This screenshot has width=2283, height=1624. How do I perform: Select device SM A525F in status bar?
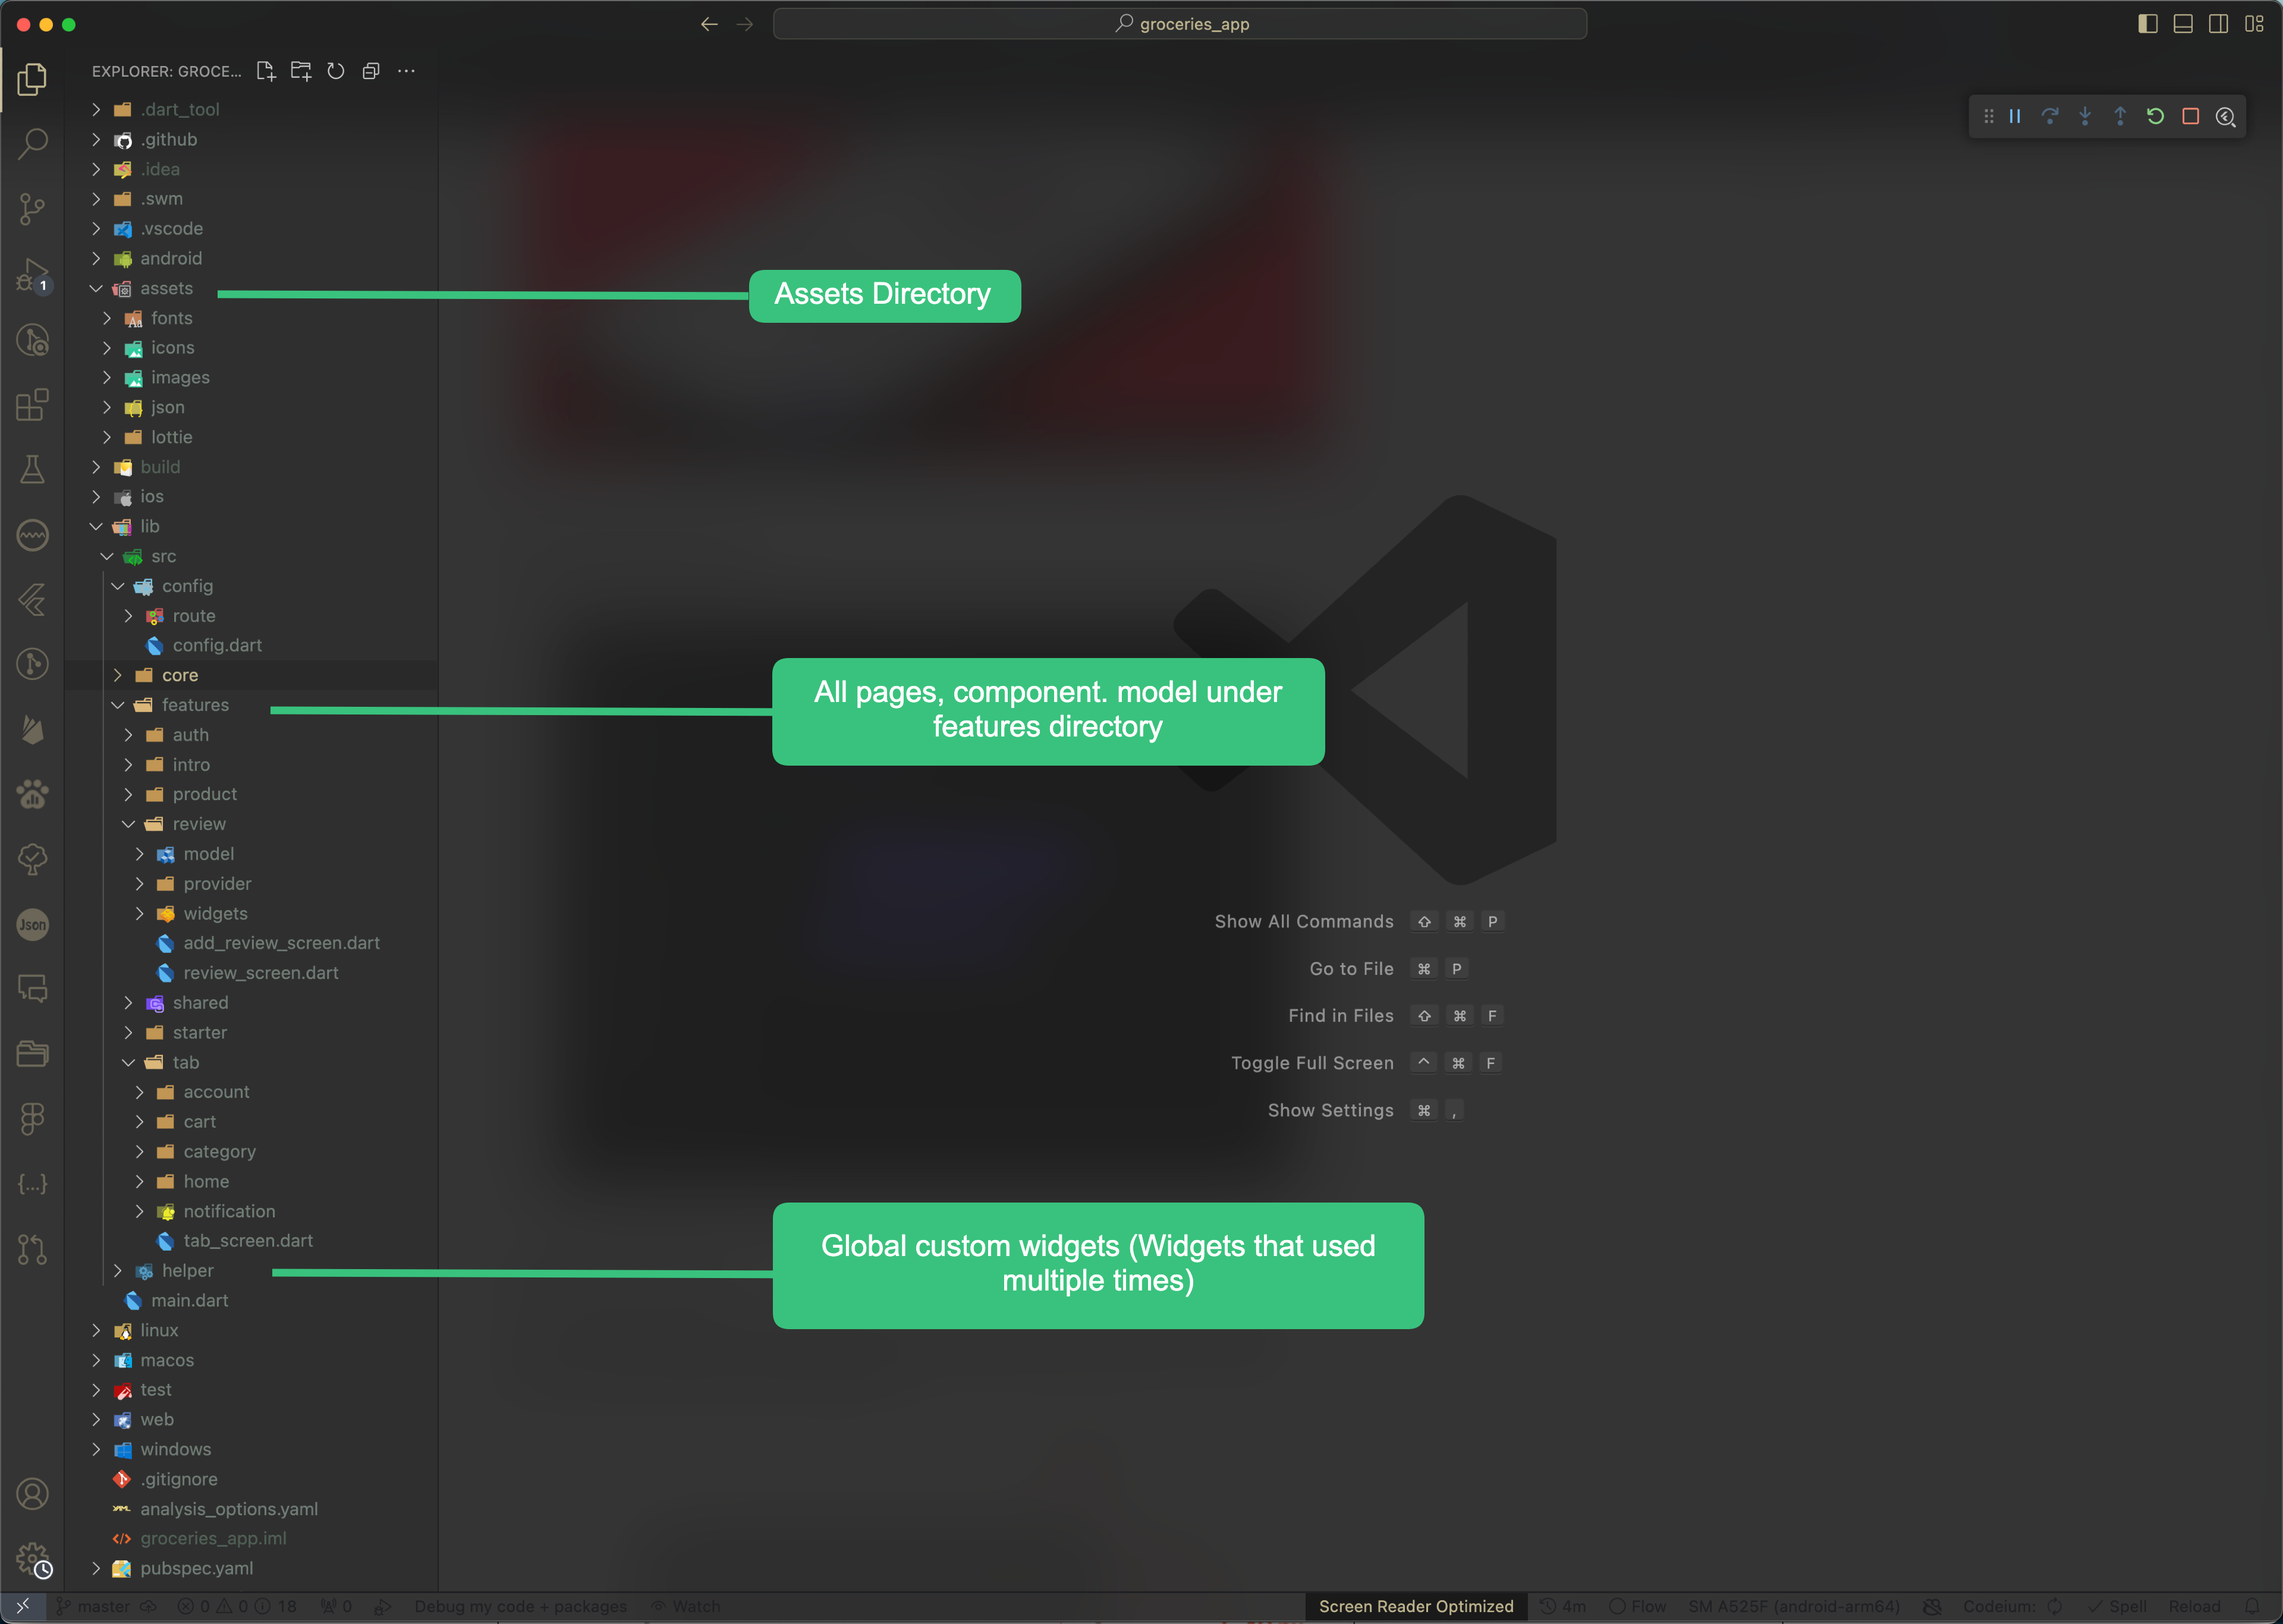[1793, 1607]
